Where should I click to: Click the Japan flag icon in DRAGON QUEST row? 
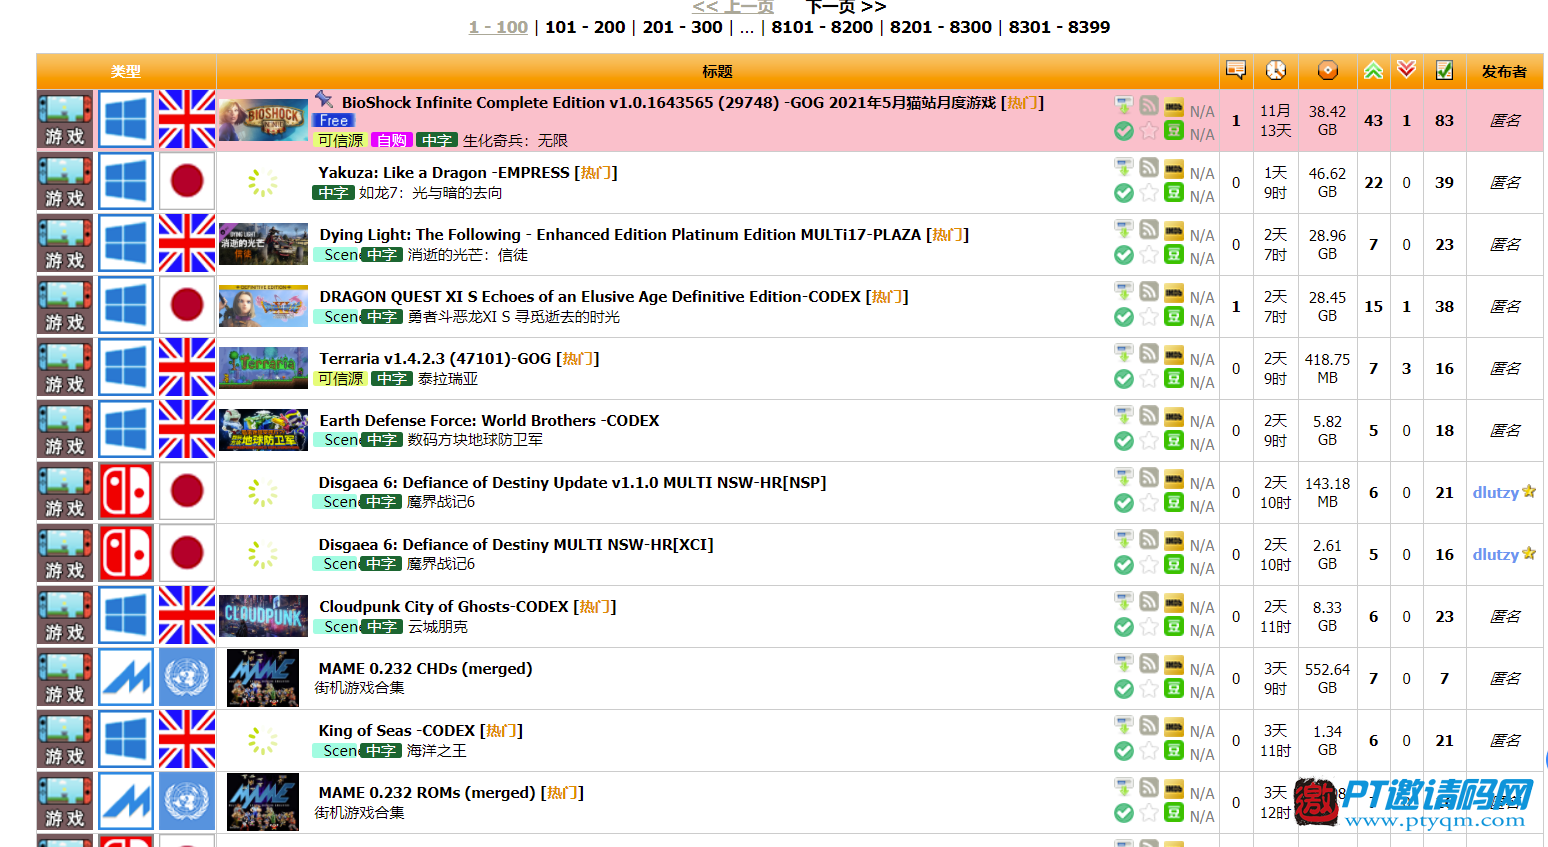click(x=187, y=306)
